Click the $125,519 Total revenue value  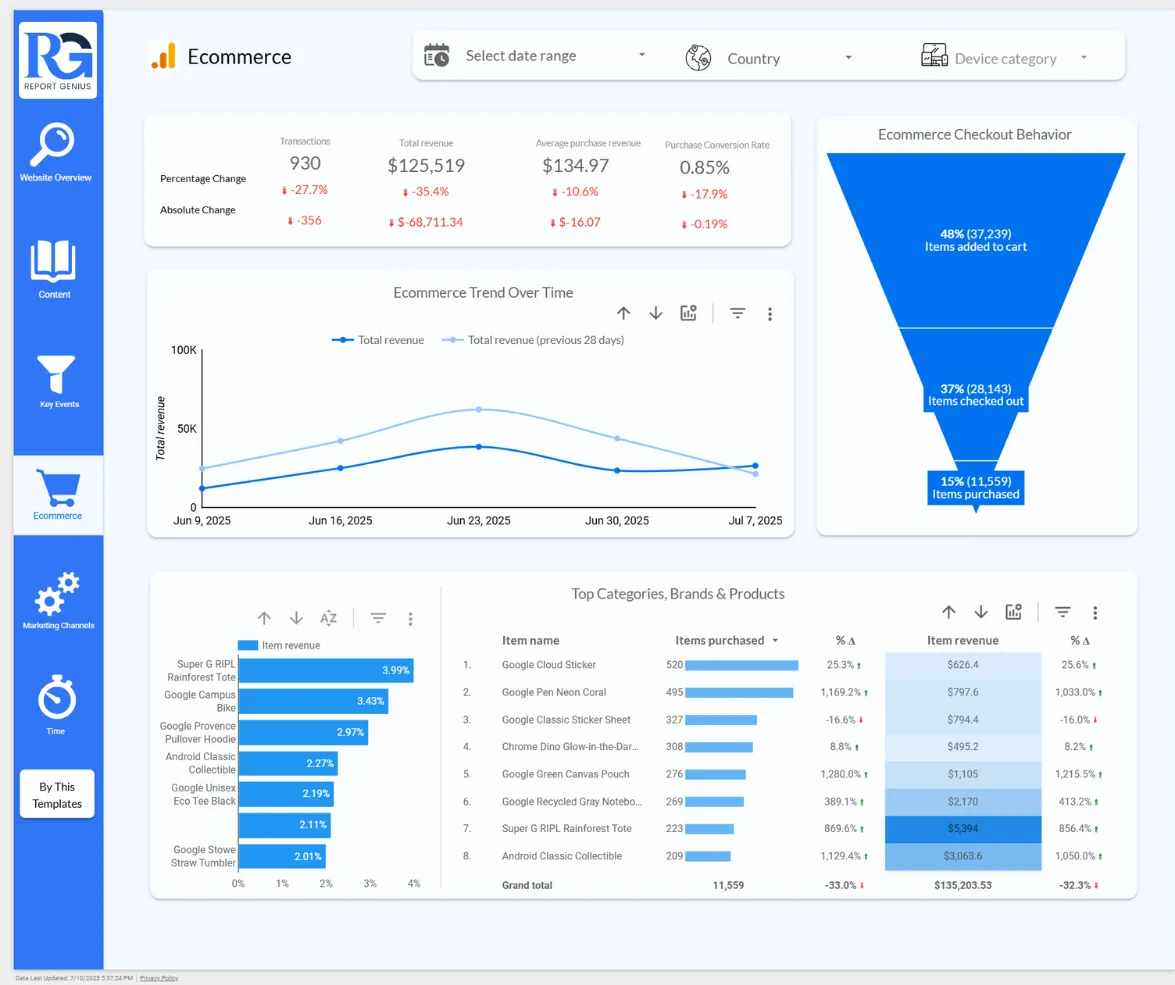tap(426, 165)
